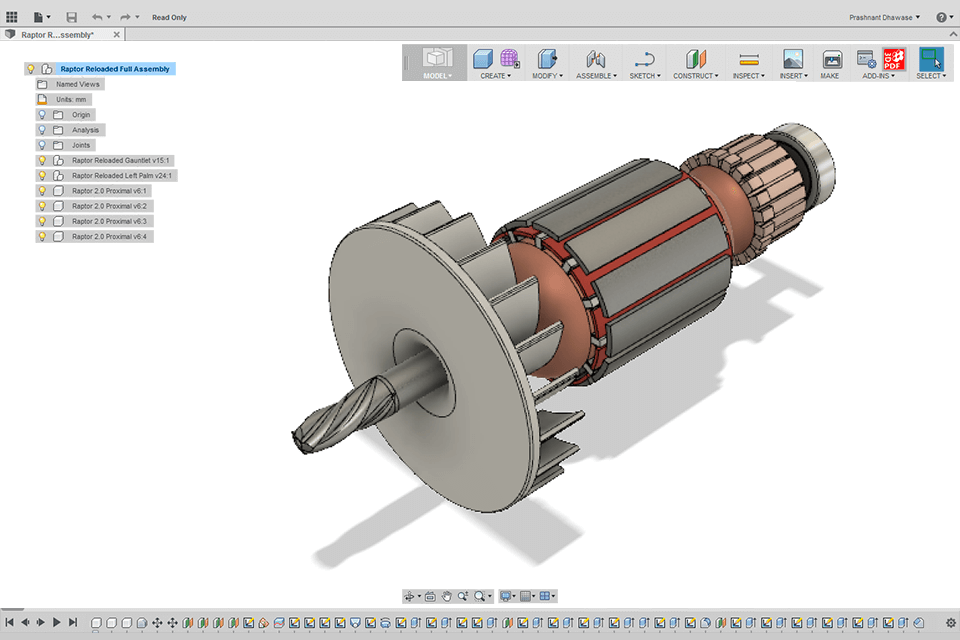Open the data panel grid button
The width and height of the screenshot is (960, 640).
(x=12, y=17)
